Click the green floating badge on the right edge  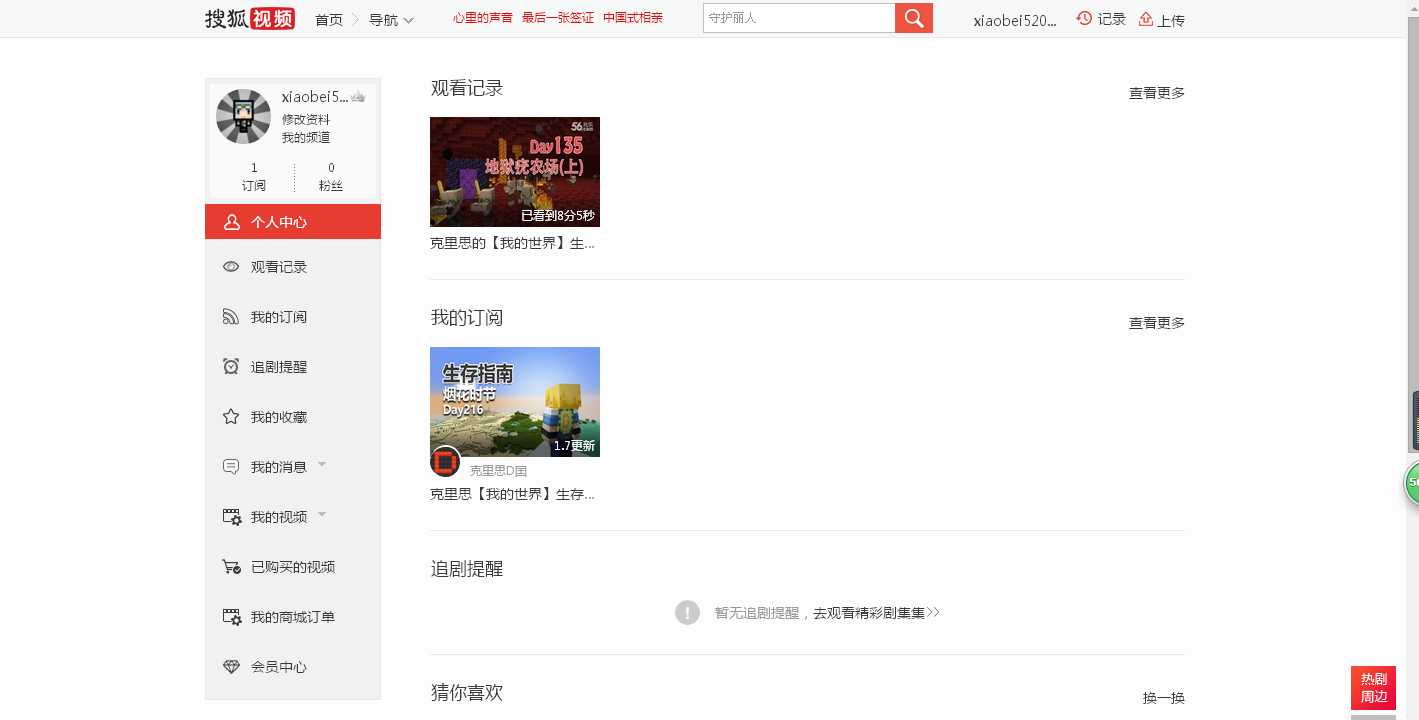[x=1412, y=483]
